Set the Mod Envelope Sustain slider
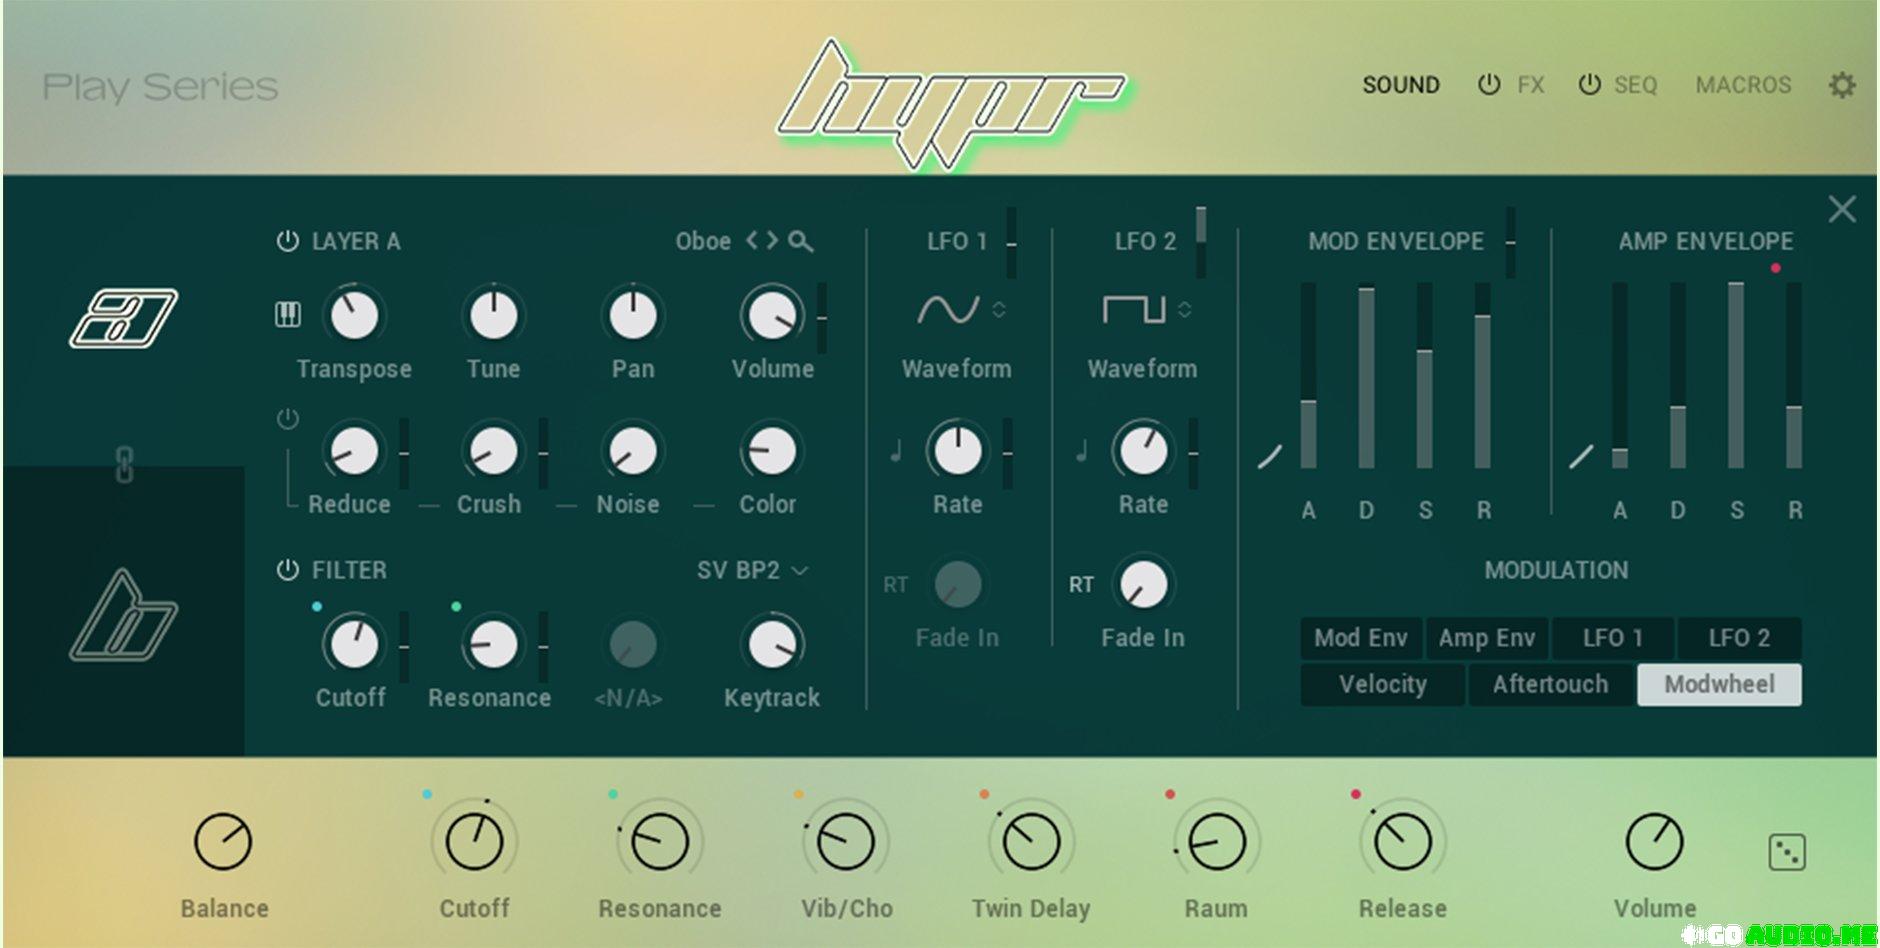The width and height of the screenshot is (1880, 948). click(1425, 376)
